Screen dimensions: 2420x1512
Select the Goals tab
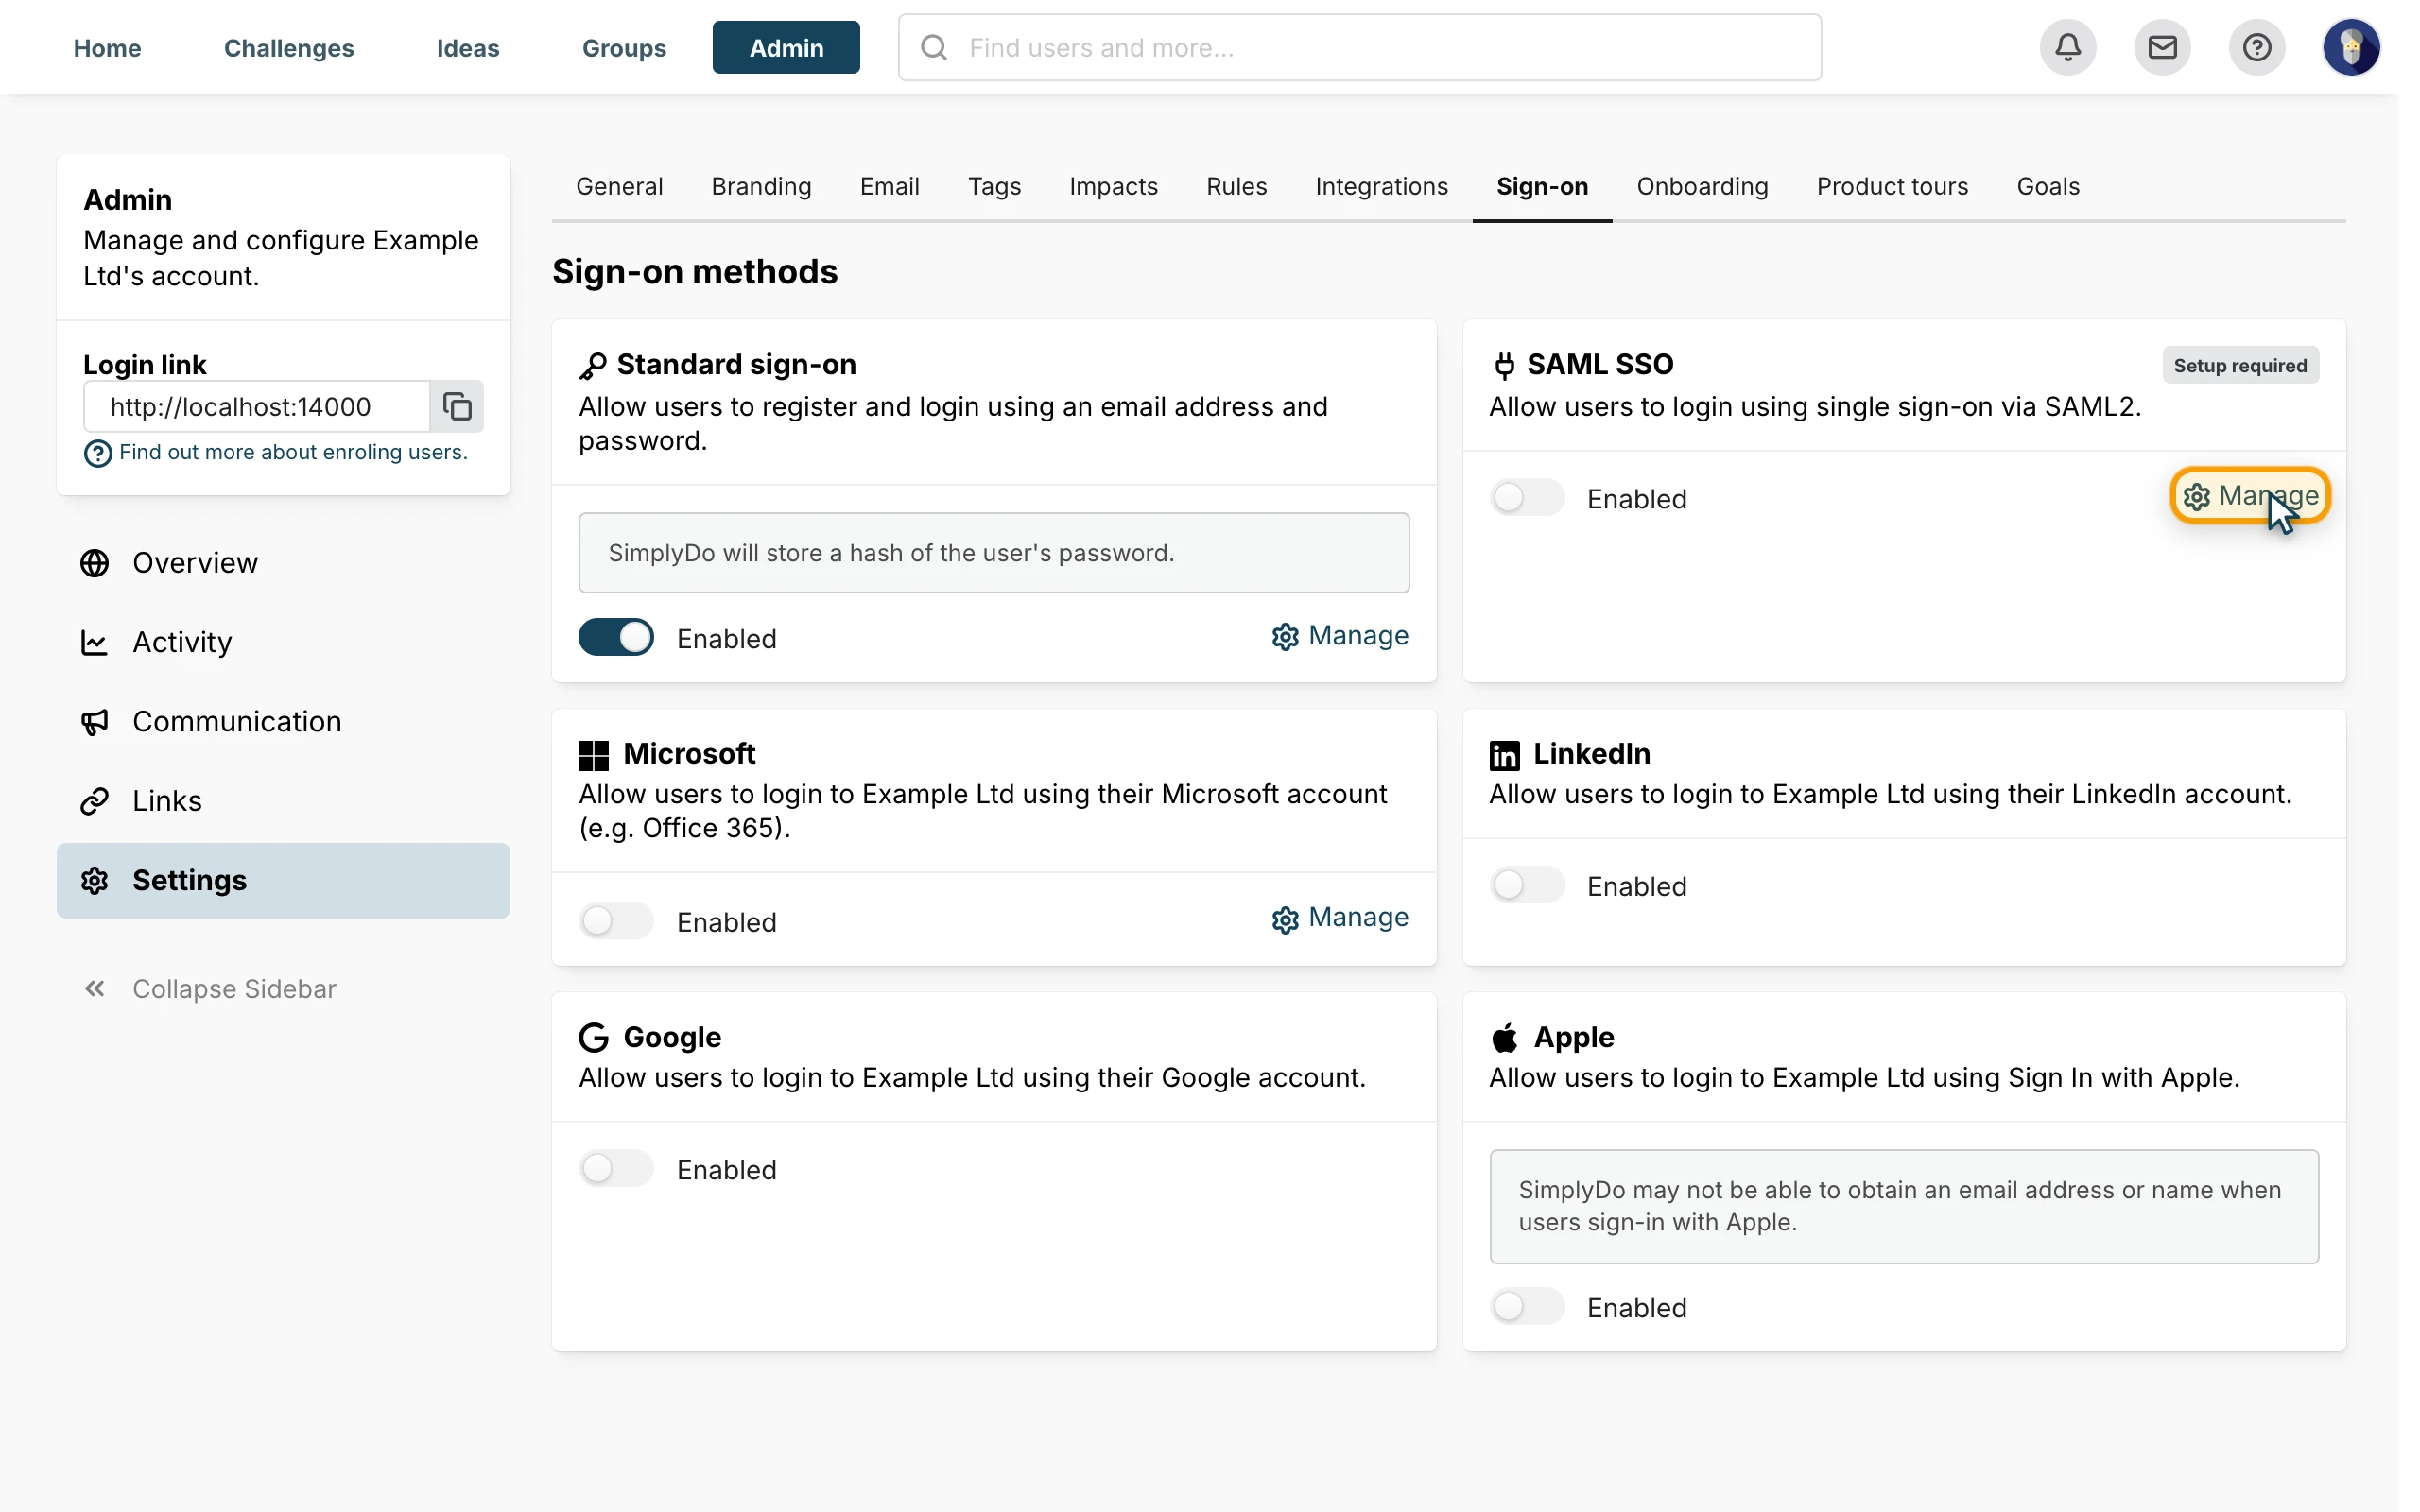coord(2048,186)
